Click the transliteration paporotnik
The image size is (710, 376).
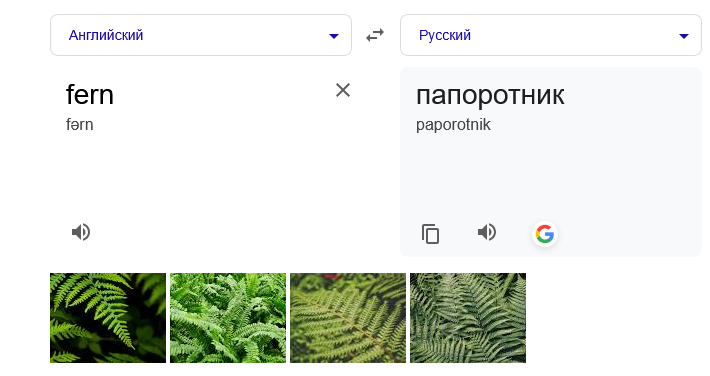453,125
